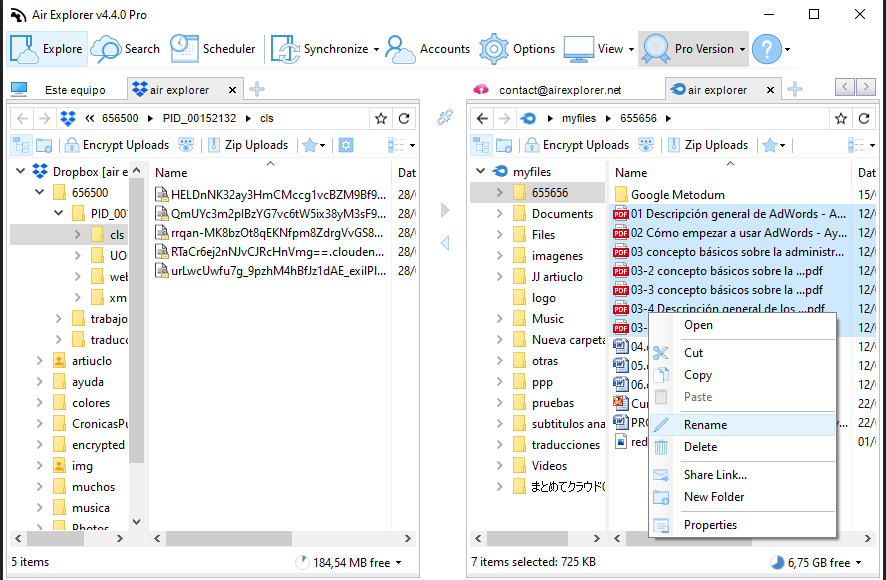
Task: Click the Dropbox logo in the left address bar
Action: point(68,118)
